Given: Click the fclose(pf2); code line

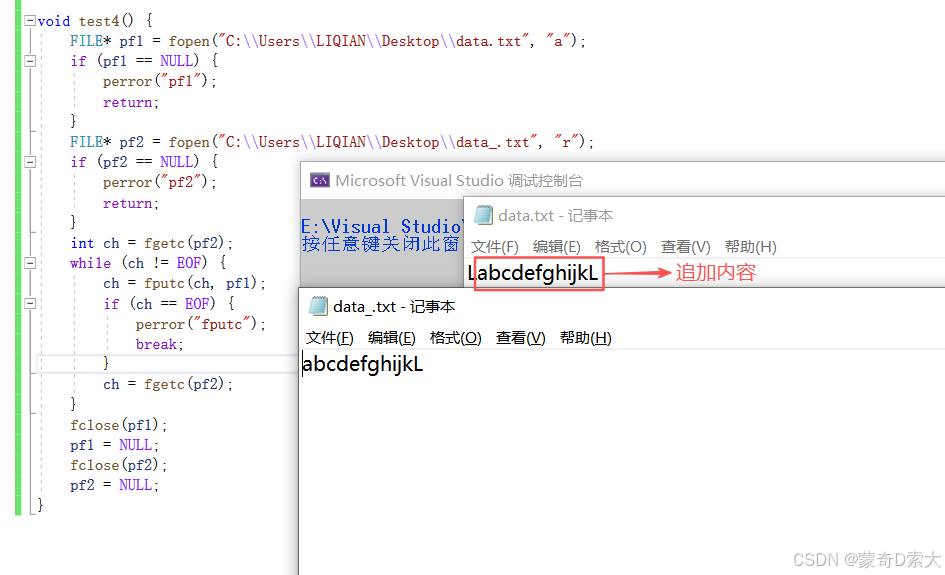Looking at the screenshot, I should [x=119, y=465].
